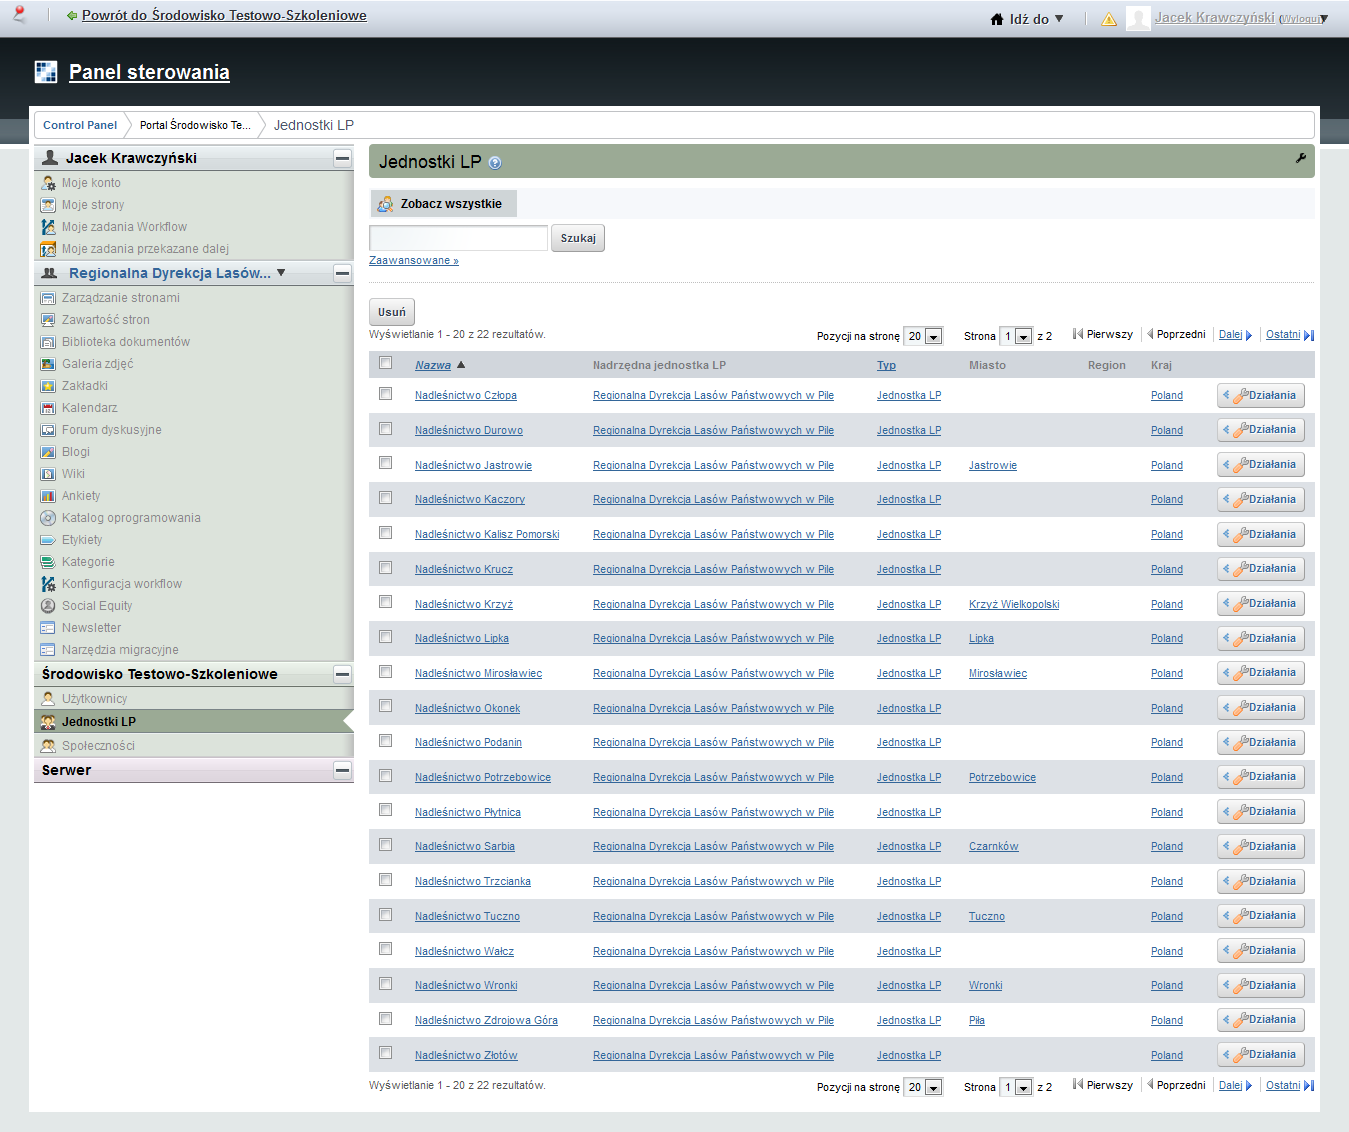Open the bottom Pozycji na stronę dropdown
1349x1132 pixels.
click(923, 1087)
